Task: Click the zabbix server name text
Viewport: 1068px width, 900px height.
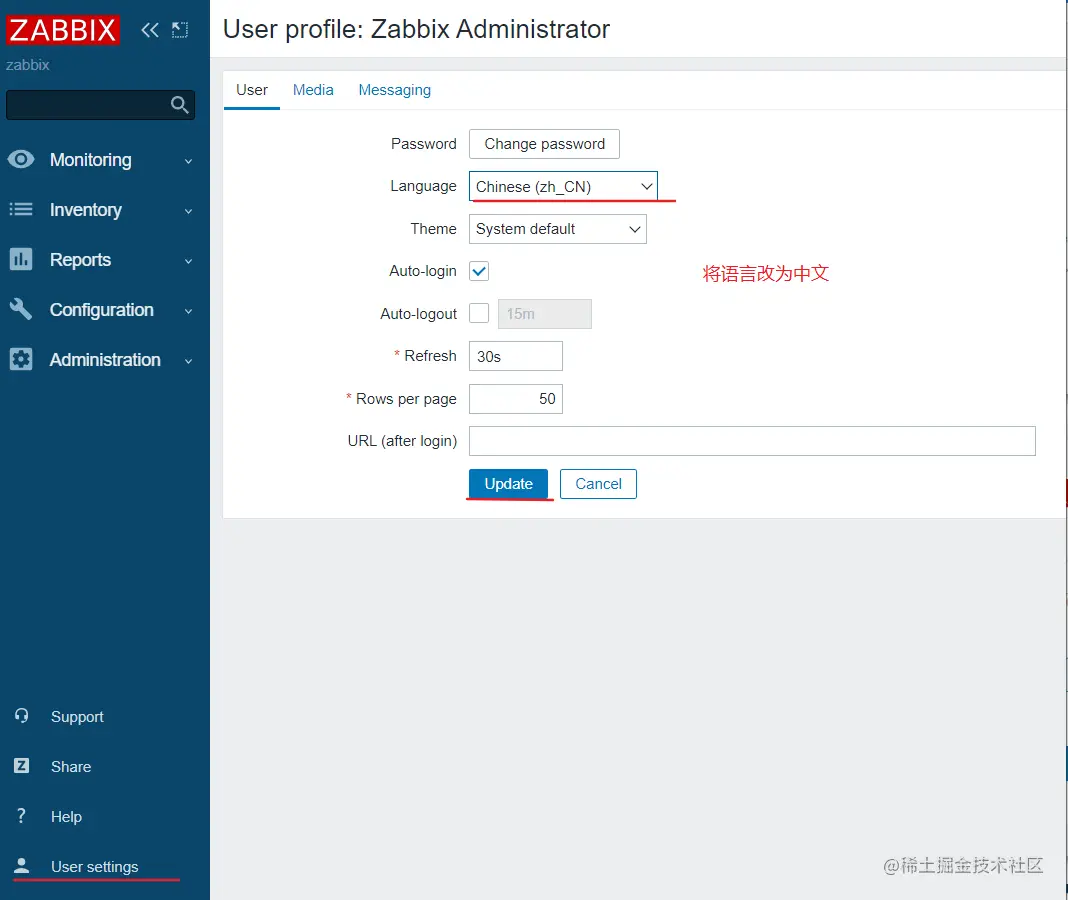Action: (x=28, y=65)
